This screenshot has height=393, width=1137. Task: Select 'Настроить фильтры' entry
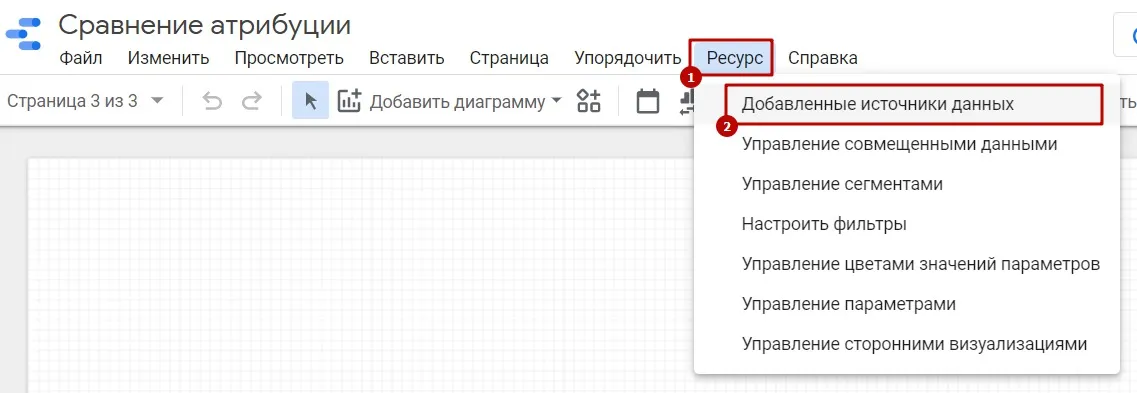(x=906, y=224)
